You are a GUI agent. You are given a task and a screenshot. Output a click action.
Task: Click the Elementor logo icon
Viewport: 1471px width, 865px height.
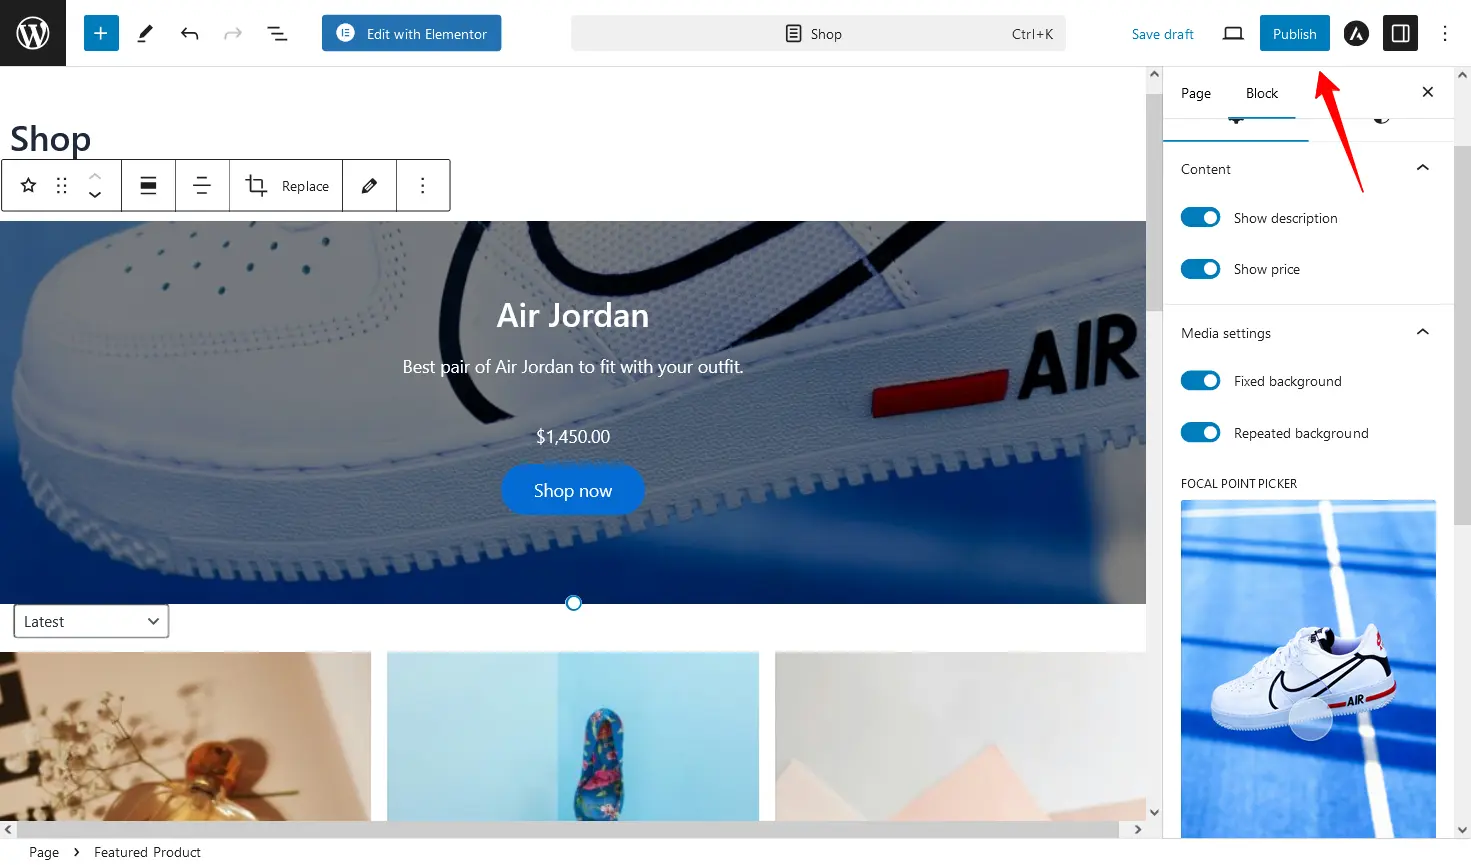tap(345, 33)
